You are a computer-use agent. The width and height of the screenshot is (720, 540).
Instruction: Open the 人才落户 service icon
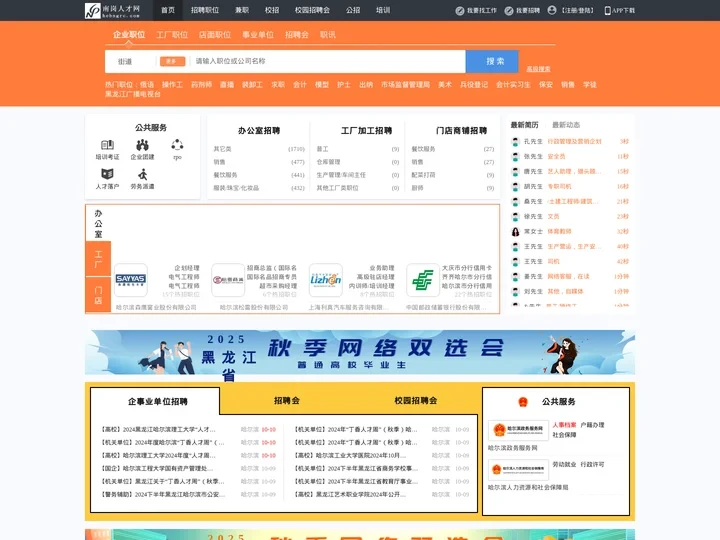[107, 174]
